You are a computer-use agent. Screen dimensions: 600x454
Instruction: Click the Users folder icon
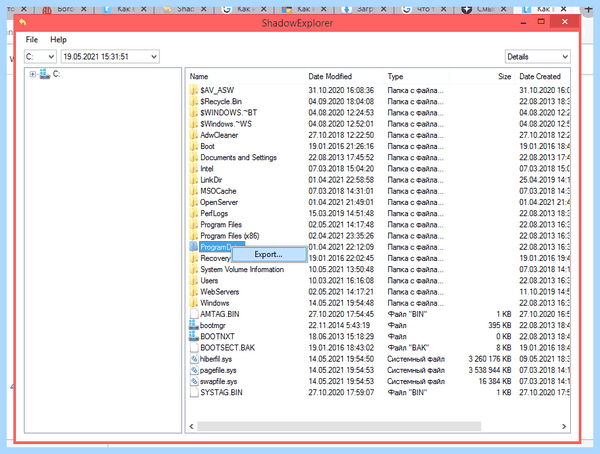194,281
